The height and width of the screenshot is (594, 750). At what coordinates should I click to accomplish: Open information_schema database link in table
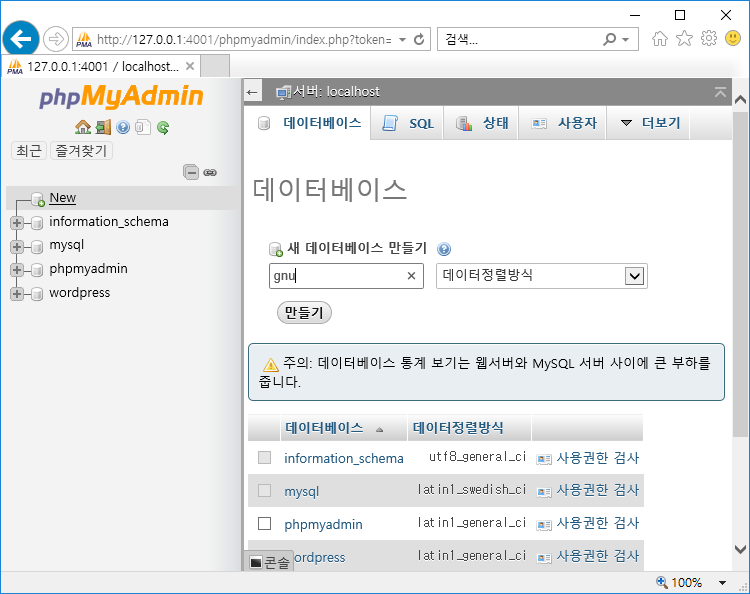coord(343,458)
